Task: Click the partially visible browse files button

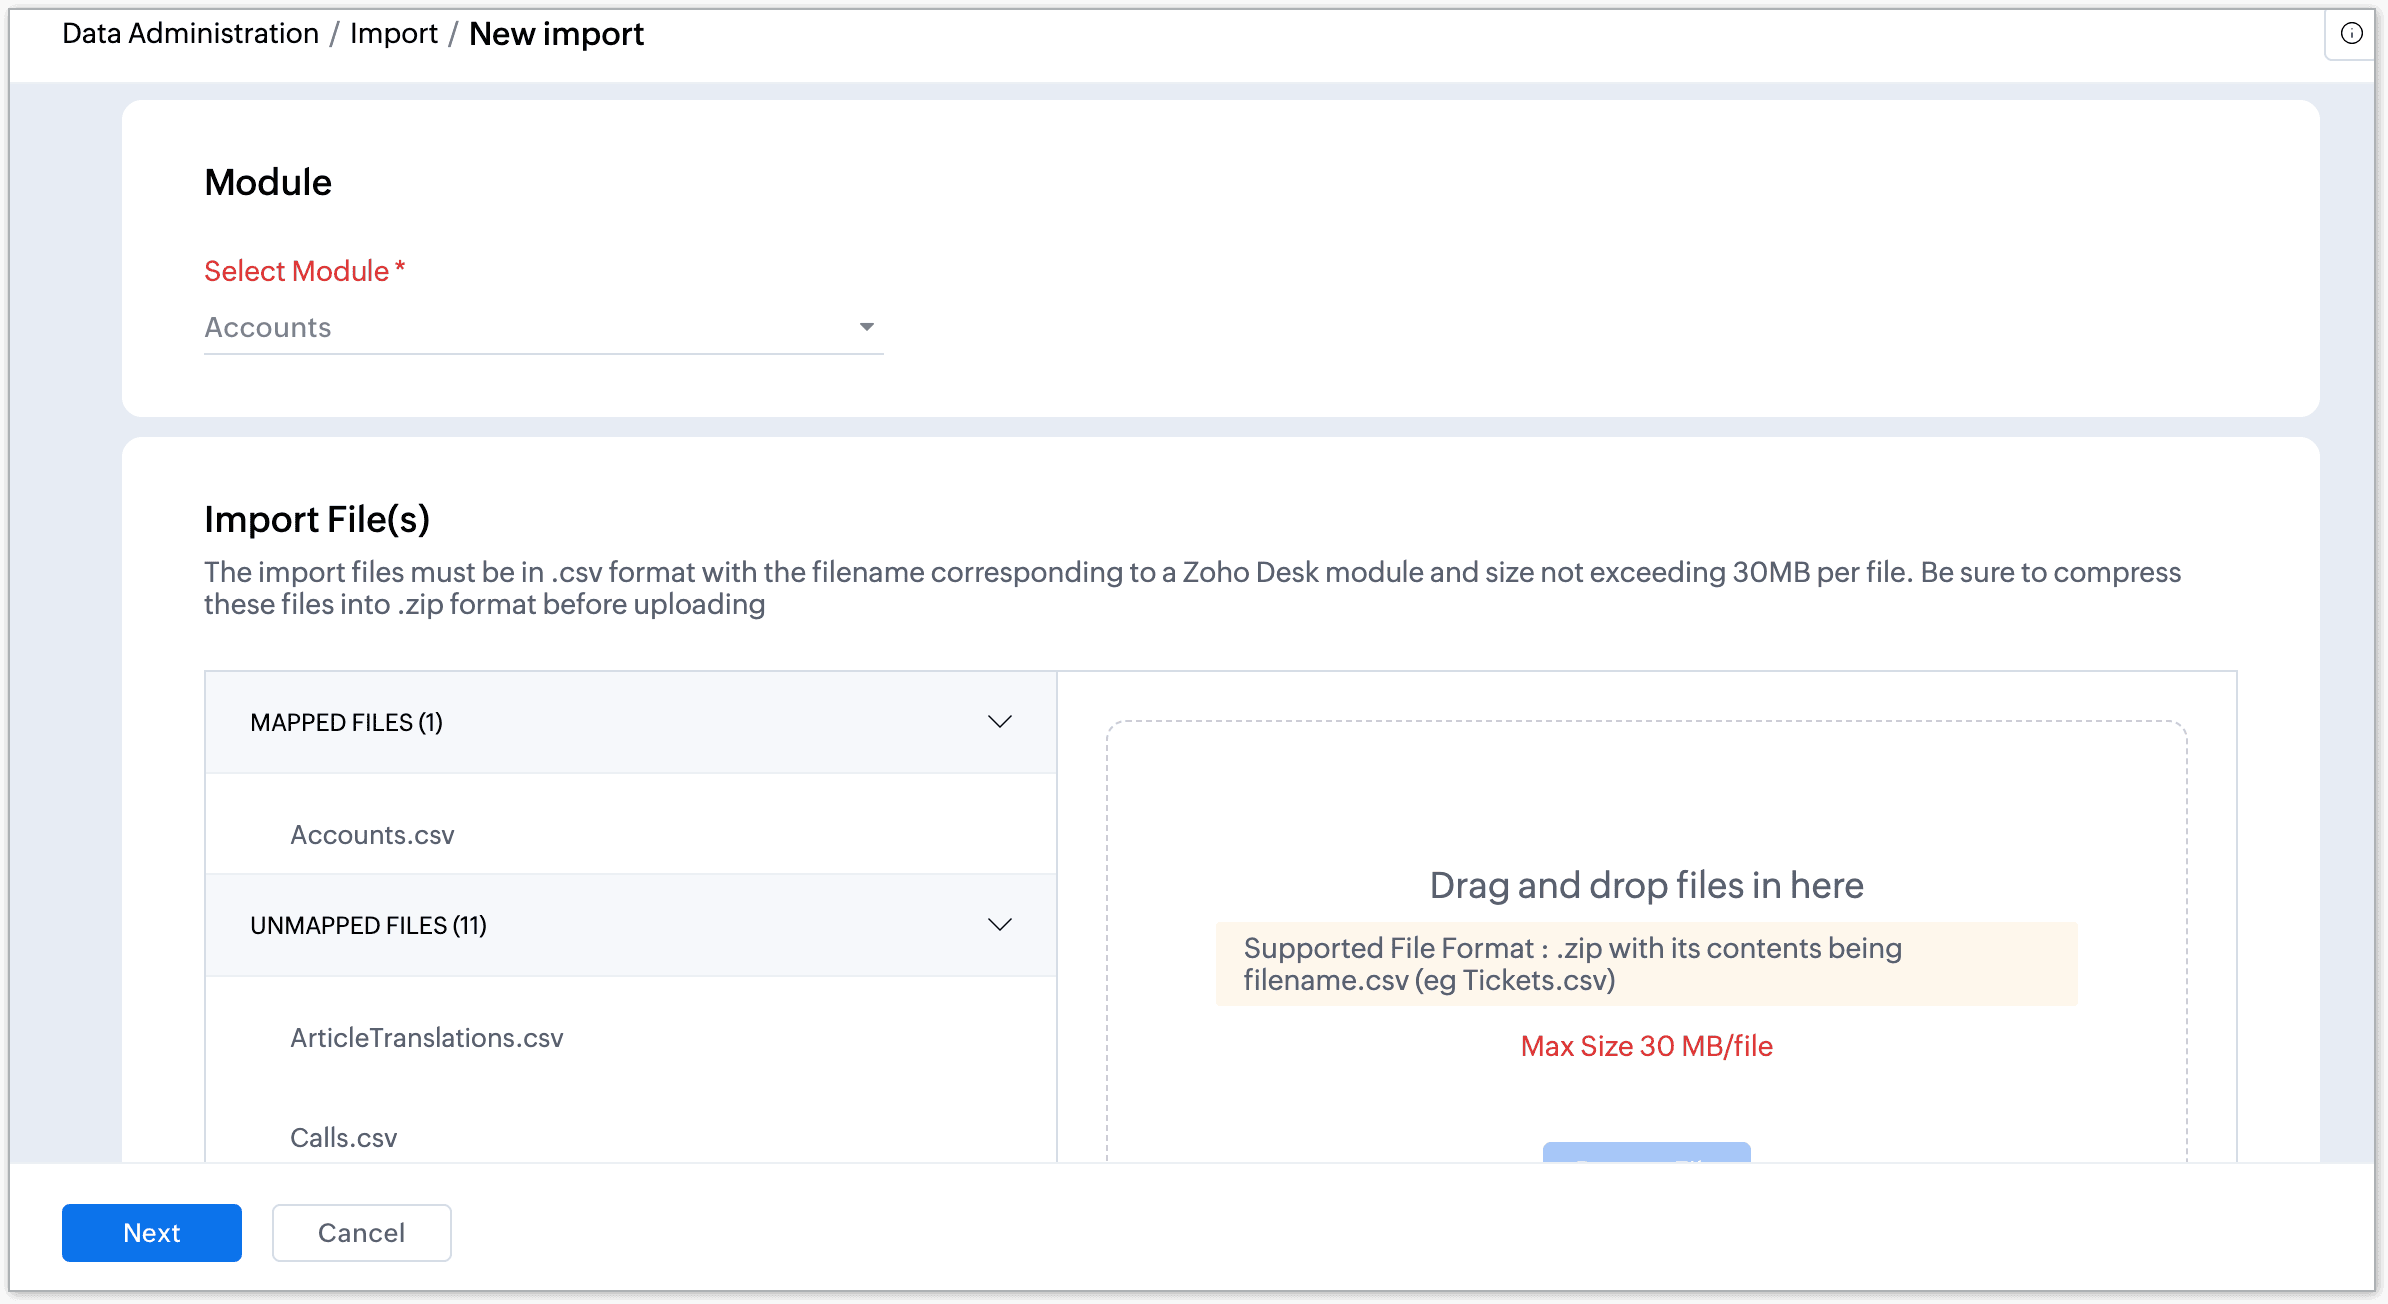Action: (1646, 1152)
